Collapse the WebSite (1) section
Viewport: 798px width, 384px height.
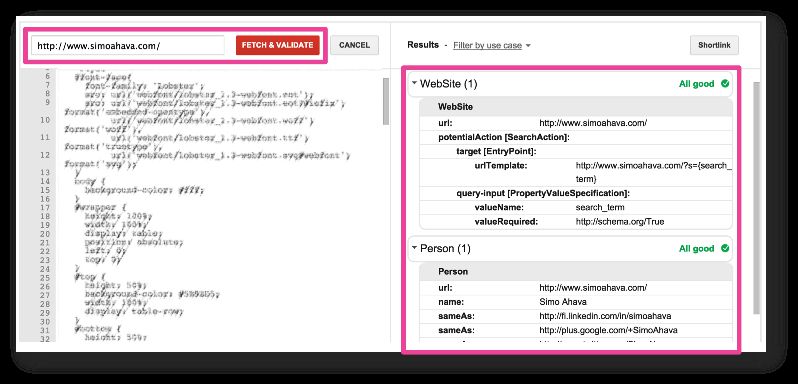pos(415,82)
